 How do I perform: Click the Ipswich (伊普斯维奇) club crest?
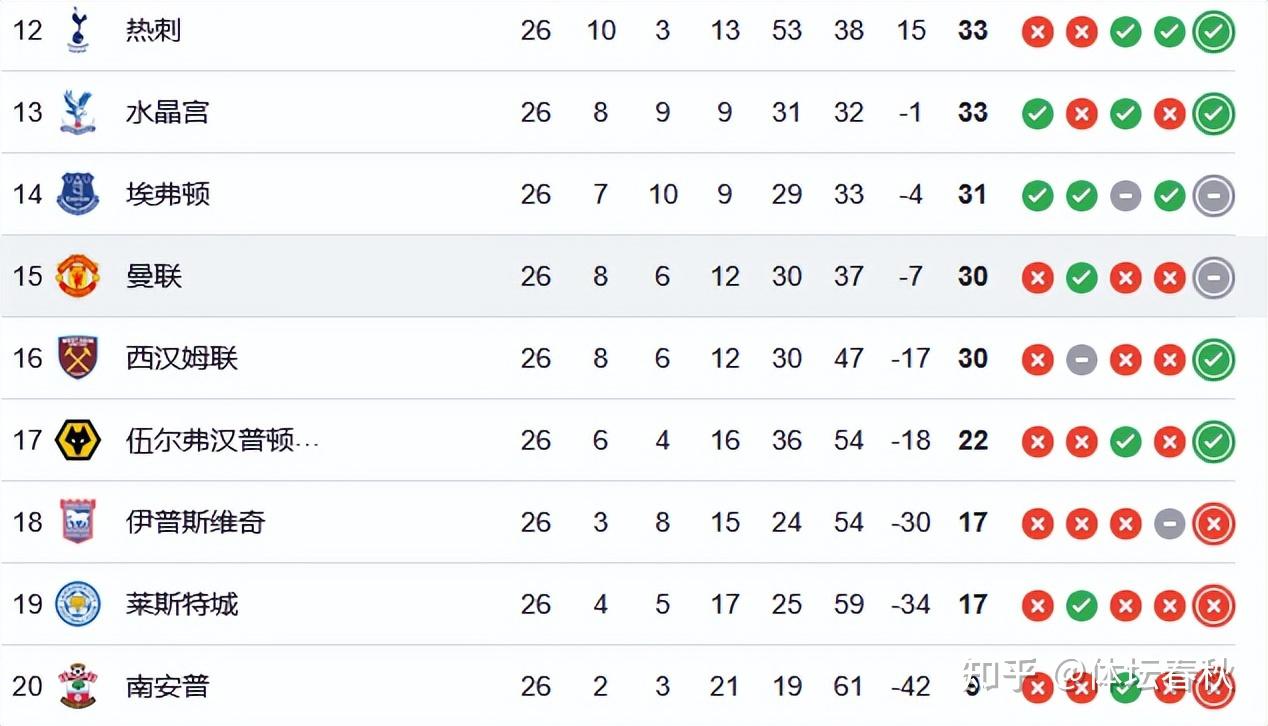click(x=77, y=522)
